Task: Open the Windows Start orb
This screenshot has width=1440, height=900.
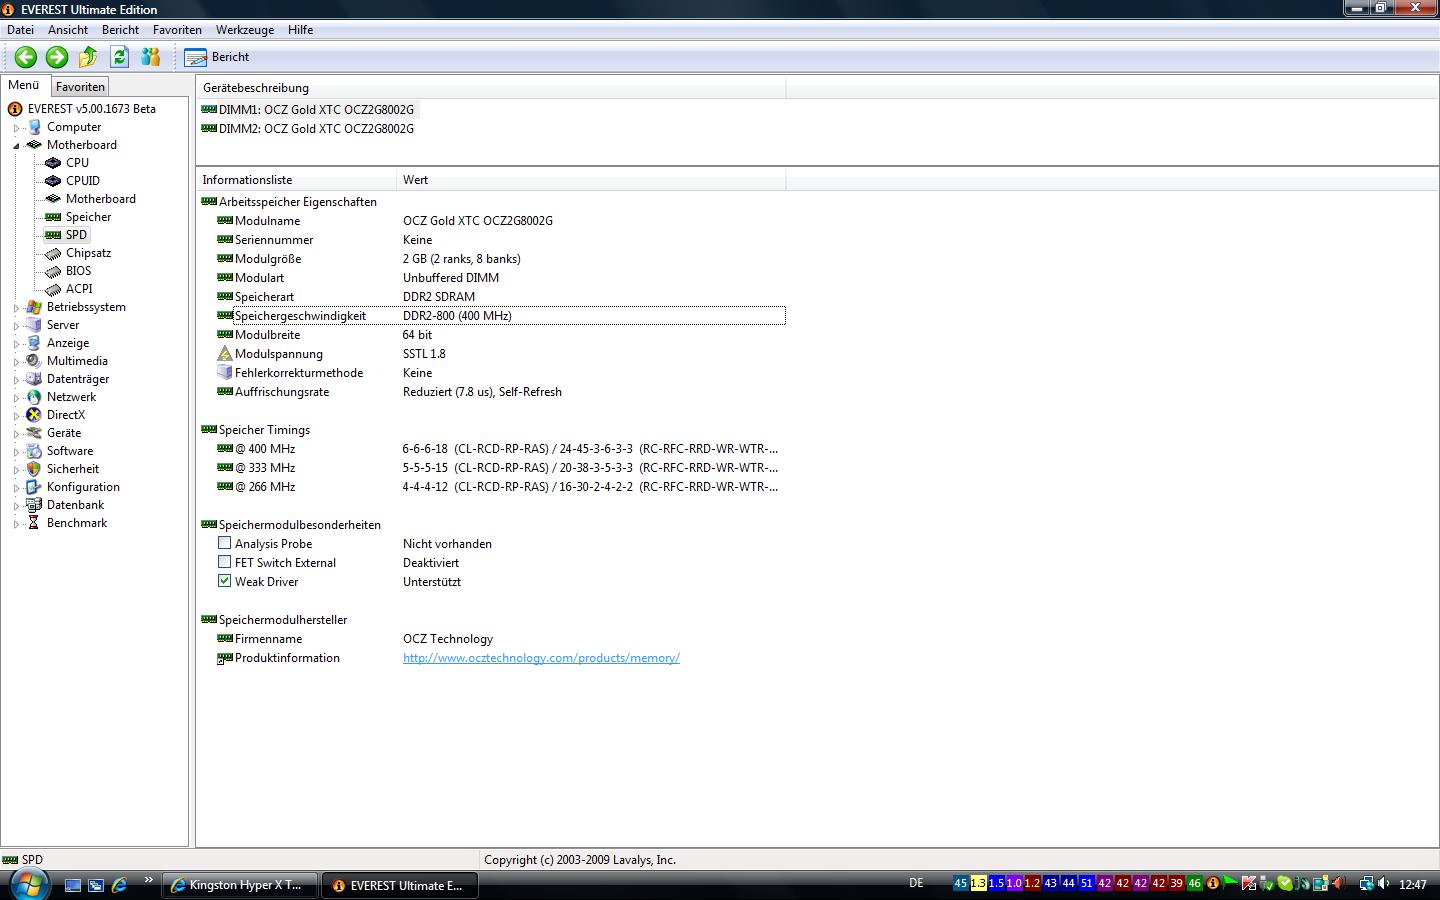Action: 27,884
